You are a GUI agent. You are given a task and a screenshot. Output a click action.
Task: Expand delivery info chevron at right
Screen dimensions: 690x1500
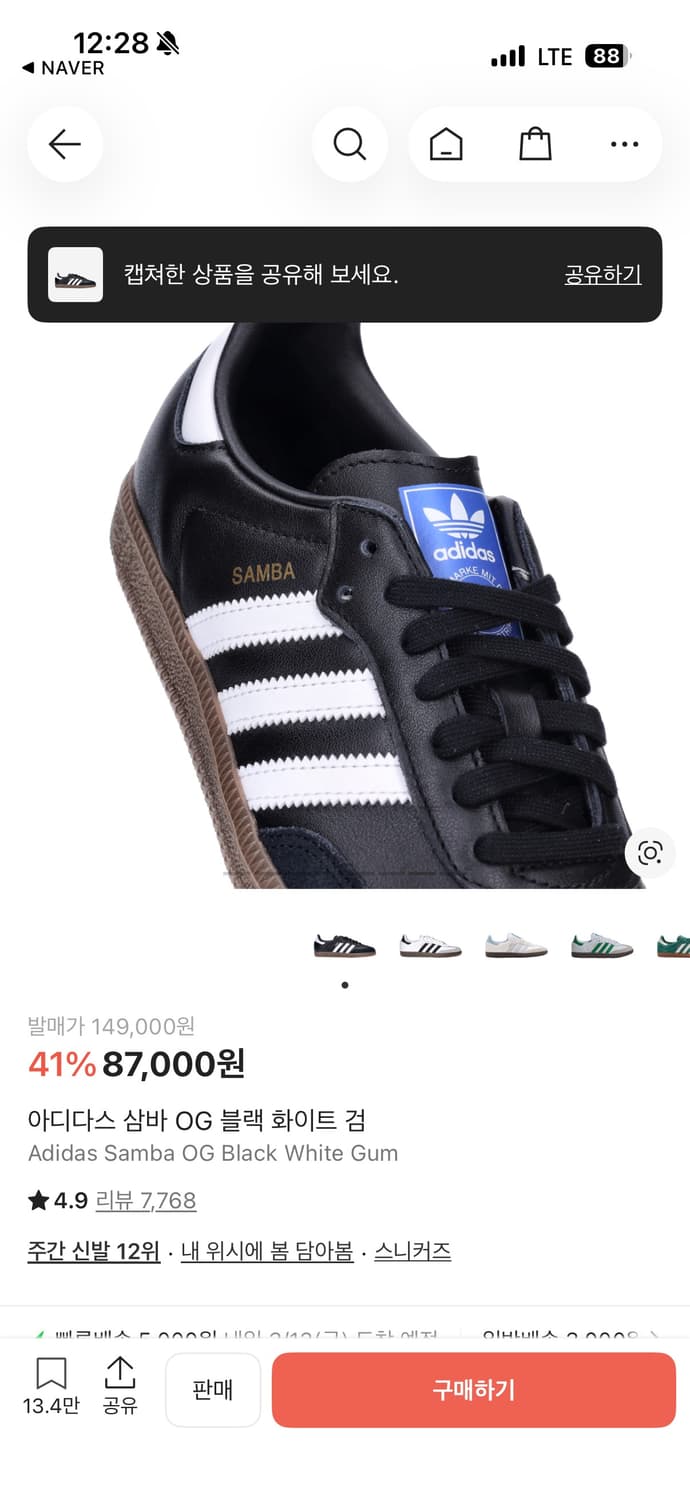654,1334
